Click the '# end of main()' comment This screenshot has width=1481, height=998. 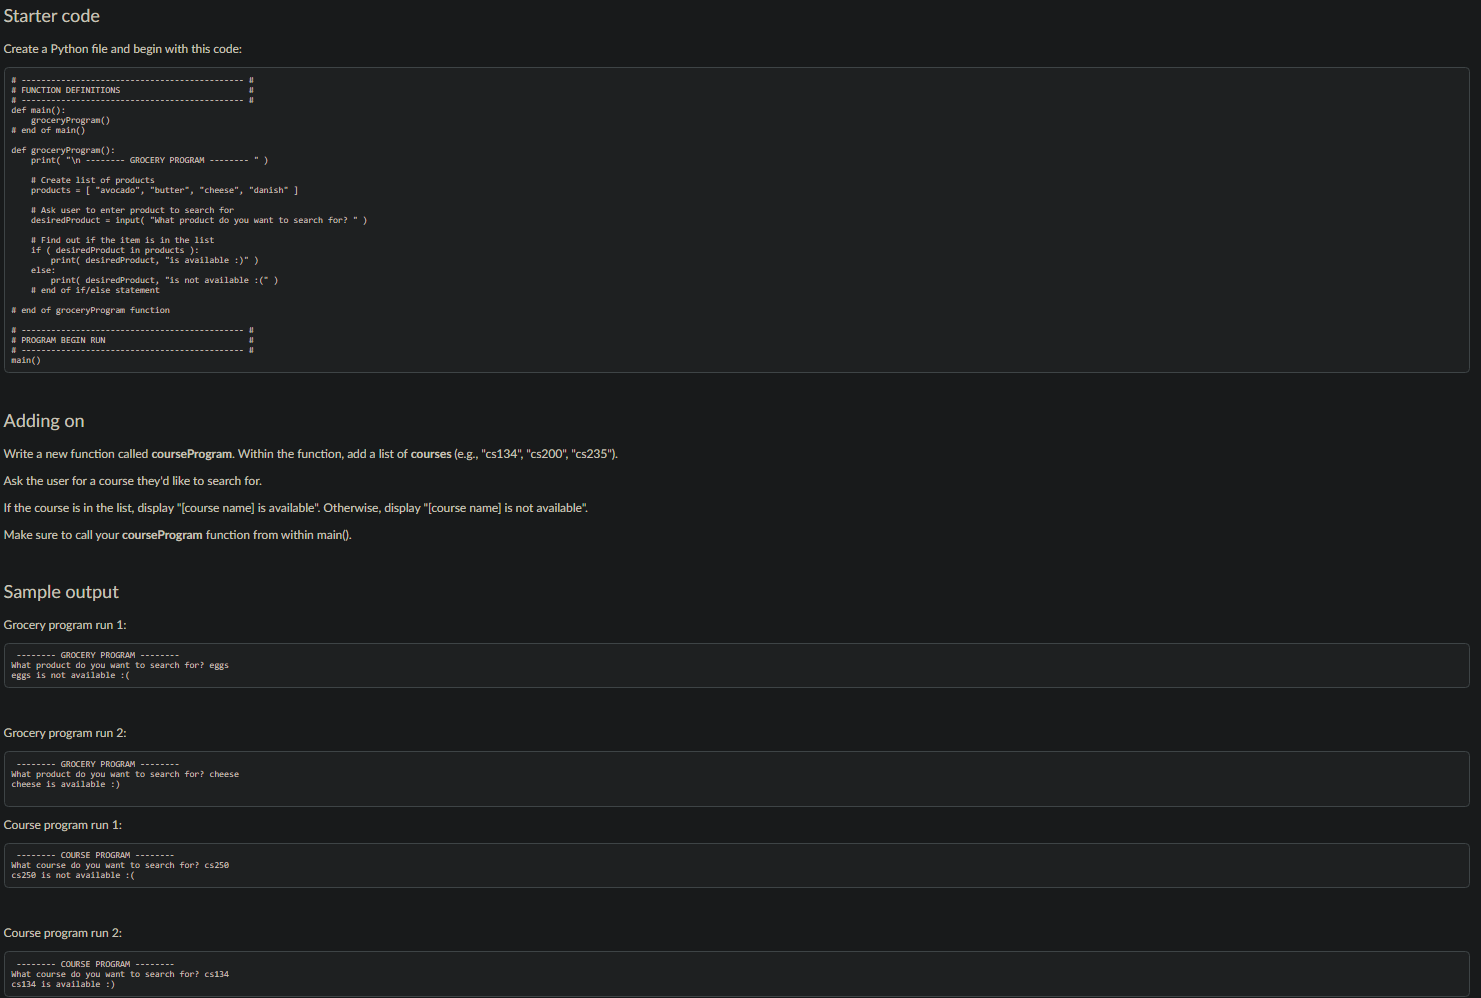coord(48,130)
